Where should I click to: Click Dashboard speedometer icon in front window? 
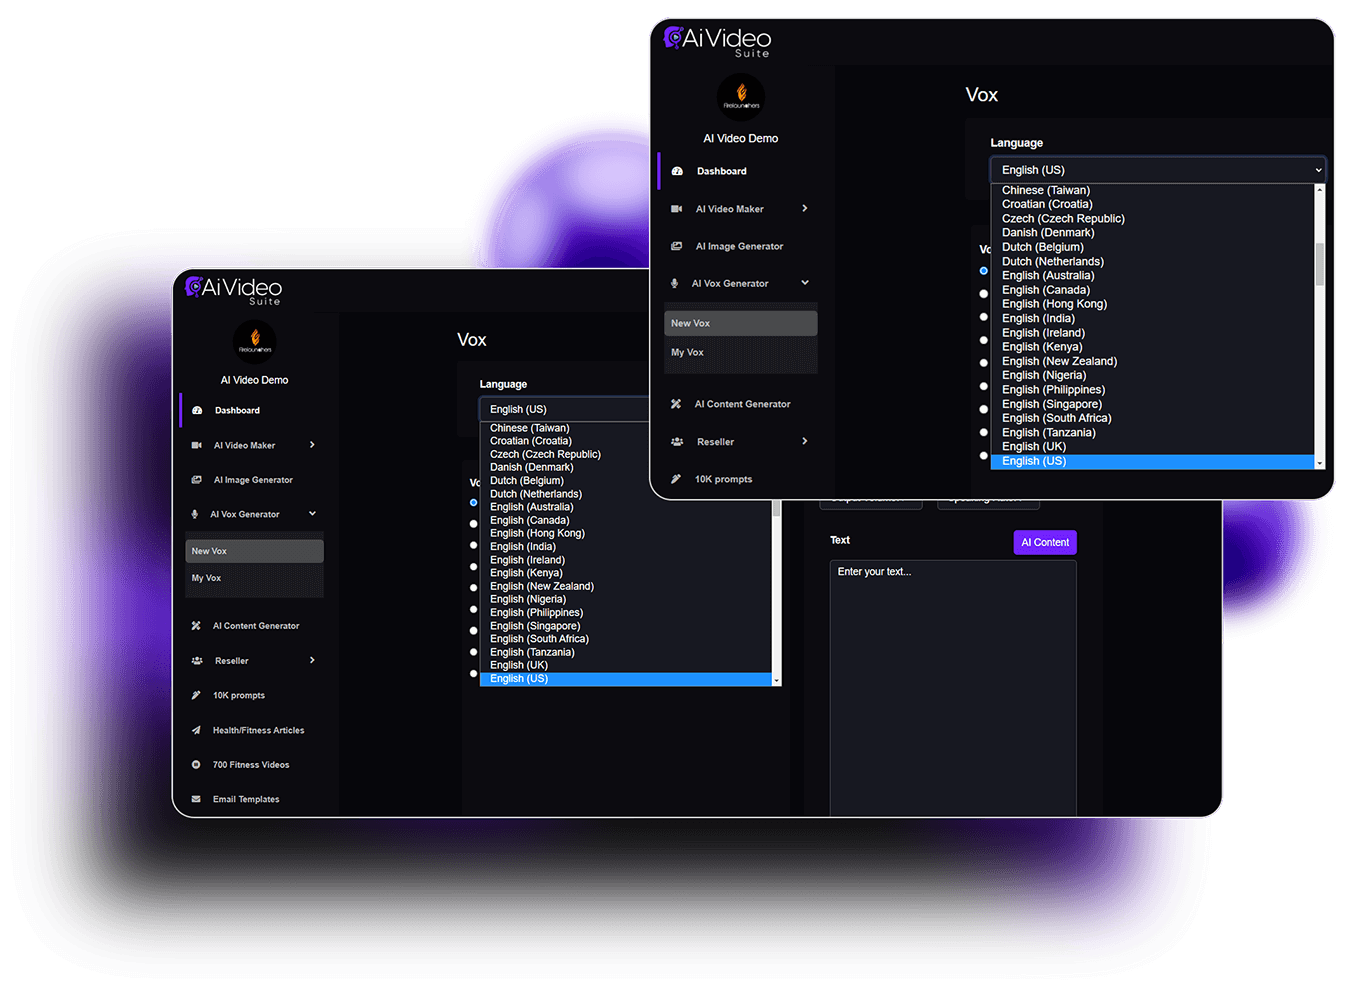[x=677, y=171]
